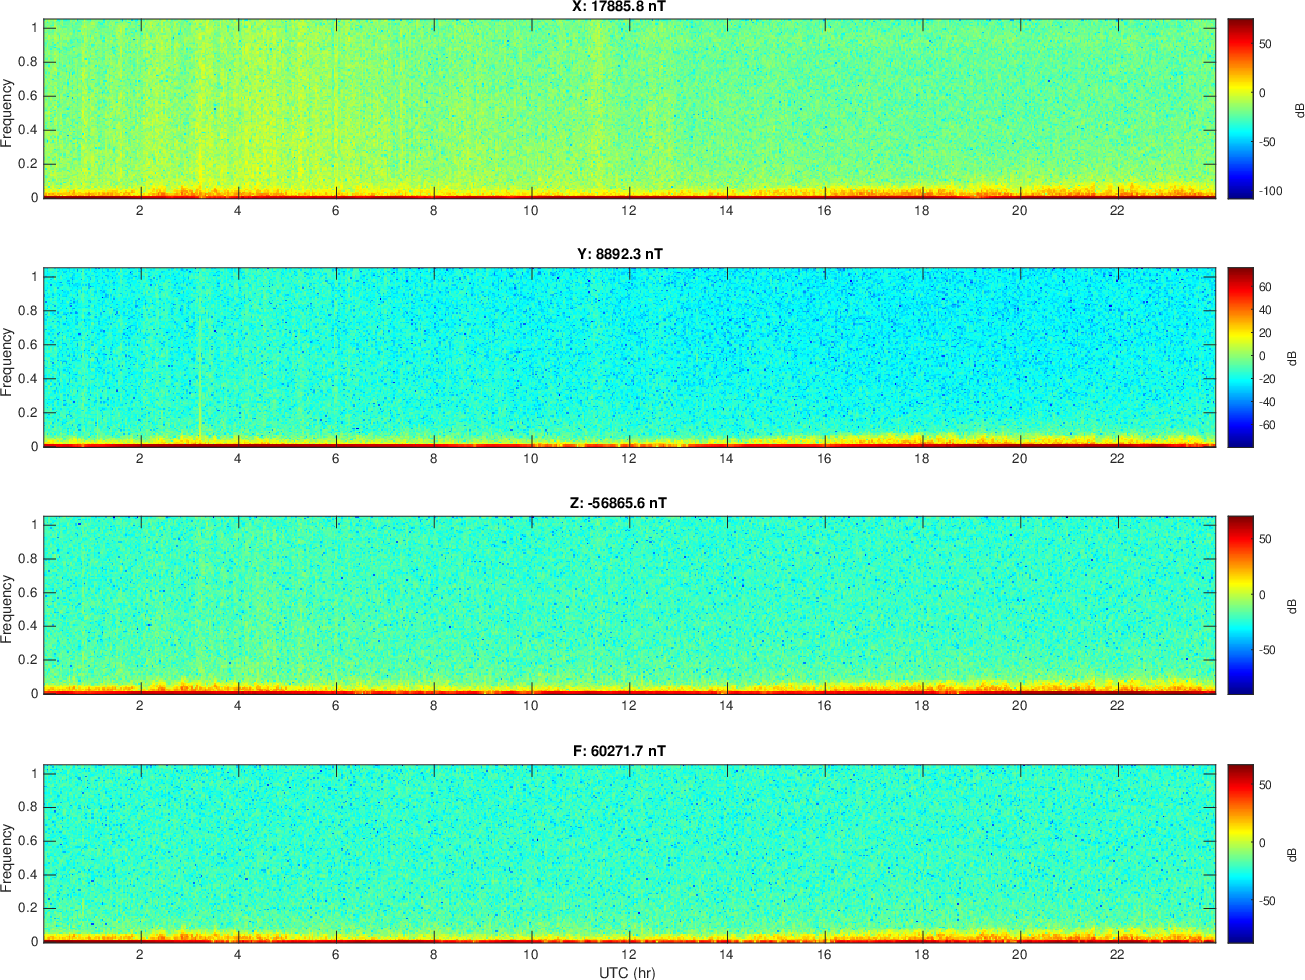Click the "dB" label beside the Z colorbar

(x=1292, y=605)
